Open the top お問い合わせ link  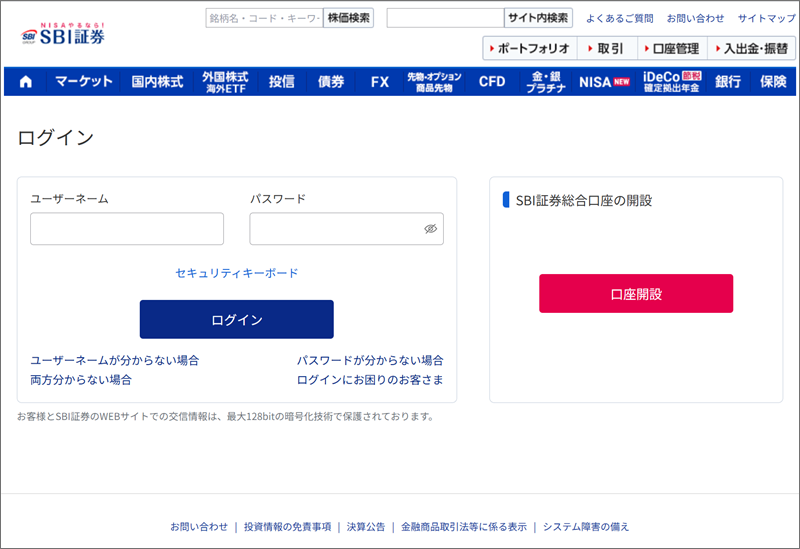pyautogui.click(x=695, y=18)
